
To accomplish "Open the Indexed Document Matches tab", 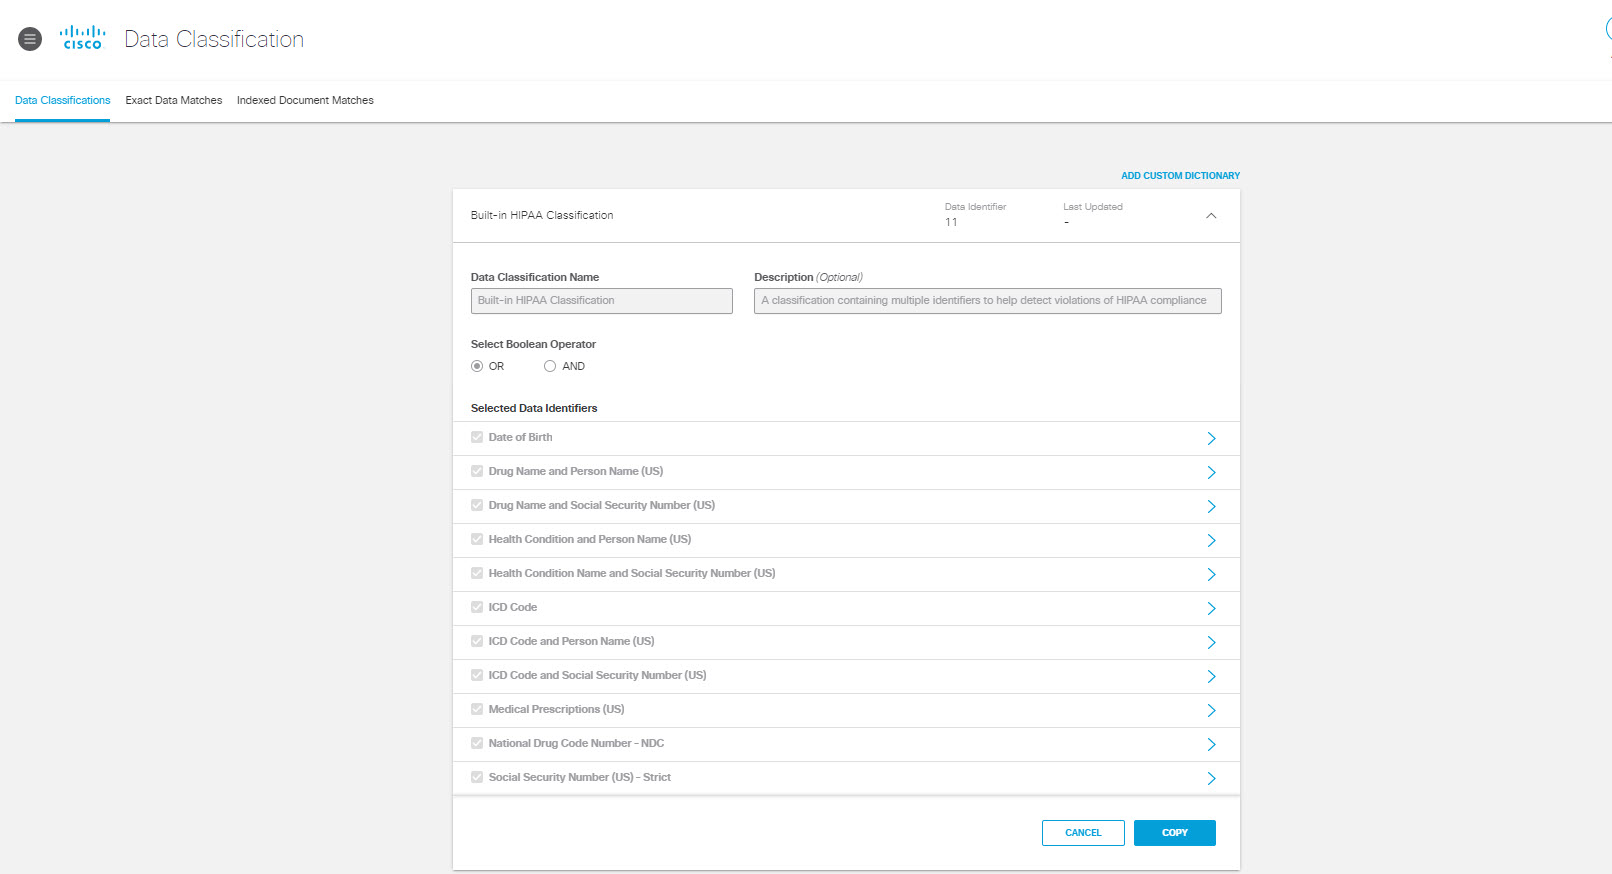I will (x=305, y=100).
